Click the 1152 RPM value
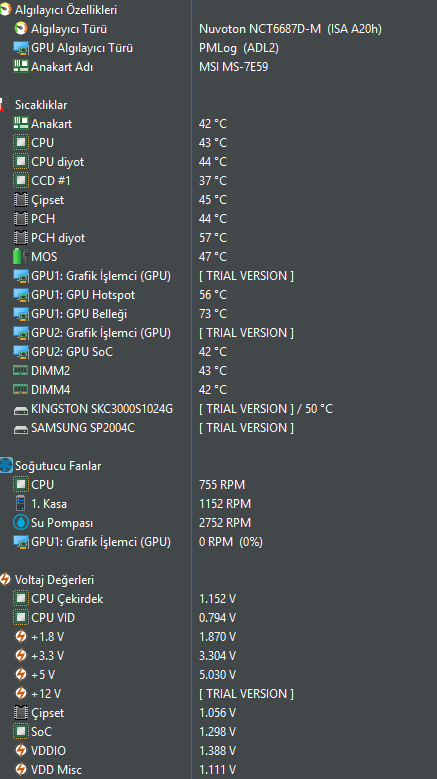This screenshot has width=437, height=779. pos(225,504)
